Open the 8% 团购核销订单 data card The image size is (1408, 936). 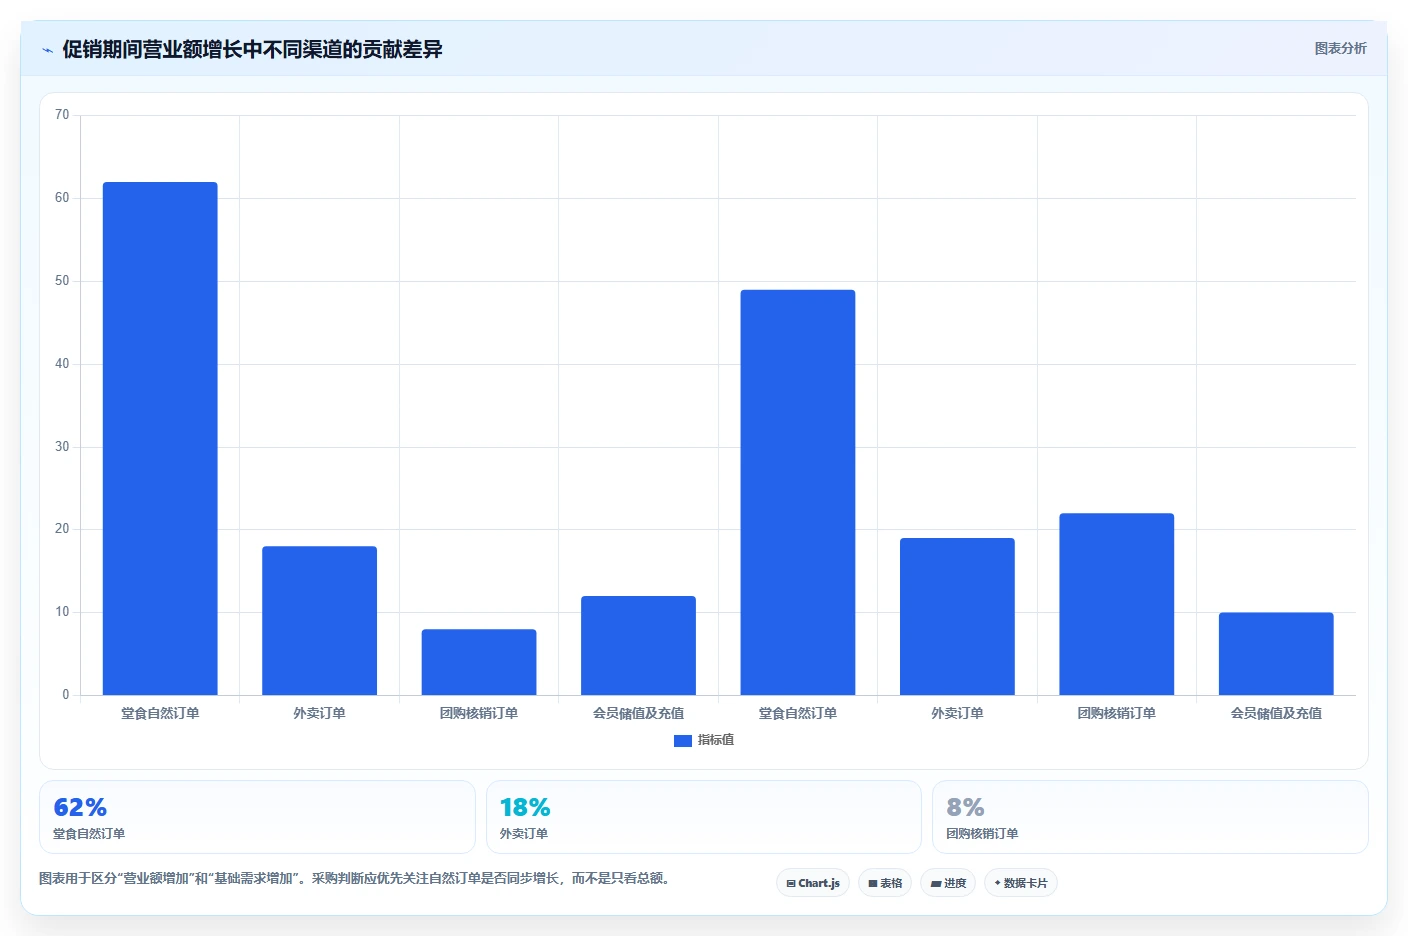tap(1150, 817)
